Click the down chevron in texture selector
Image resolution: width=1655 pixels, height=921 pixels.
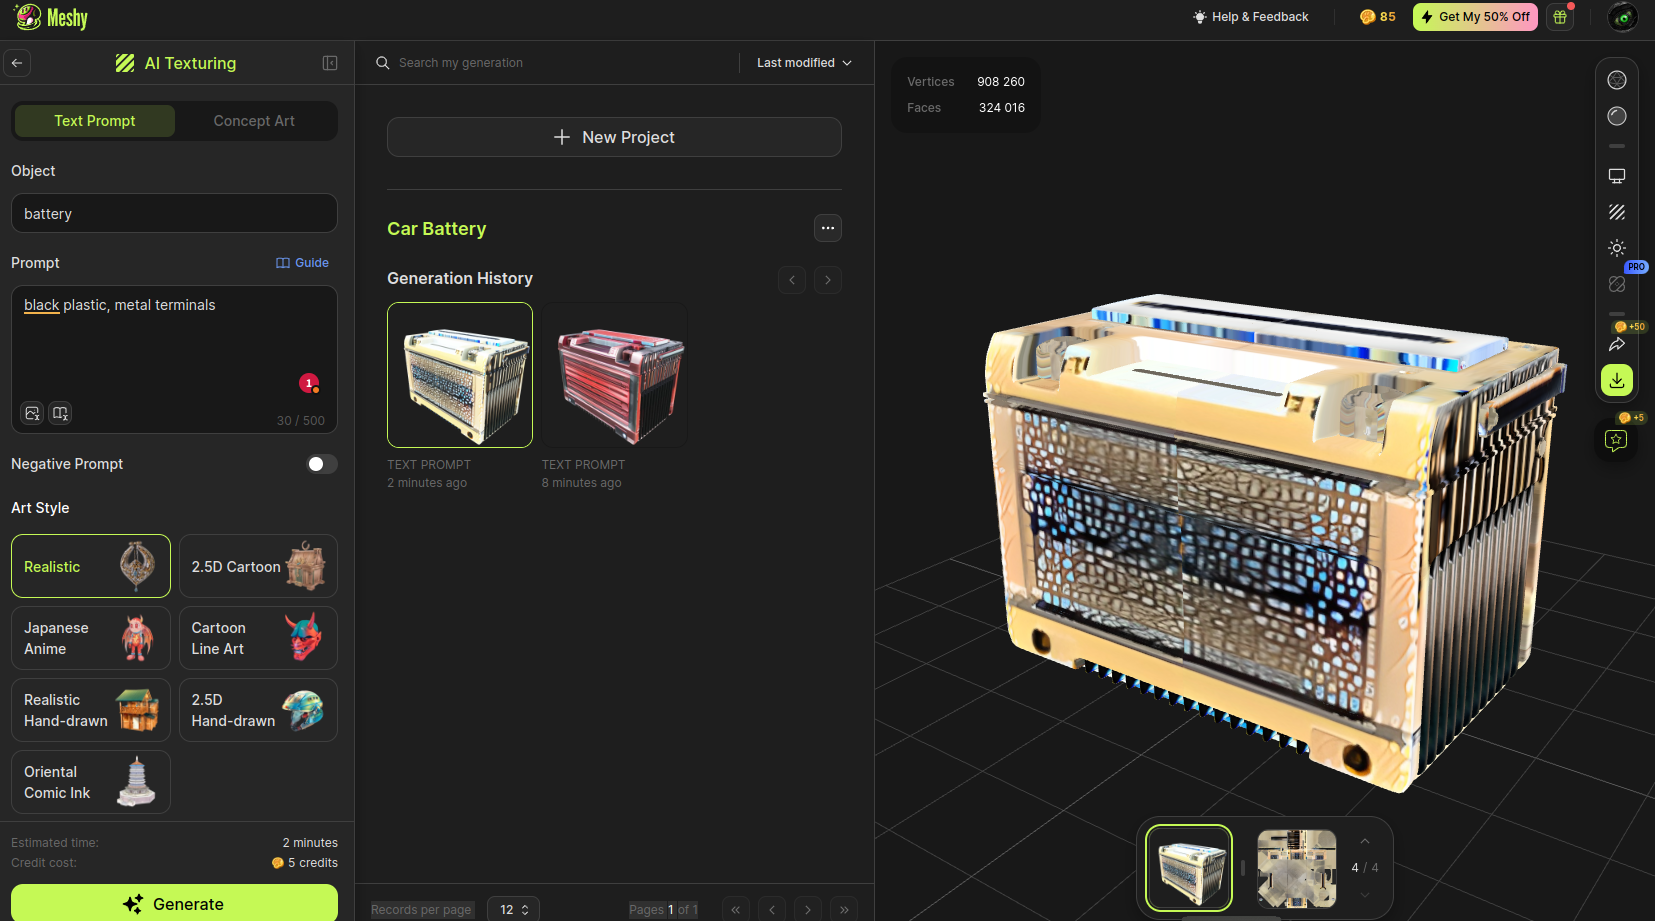[1365, 895]
